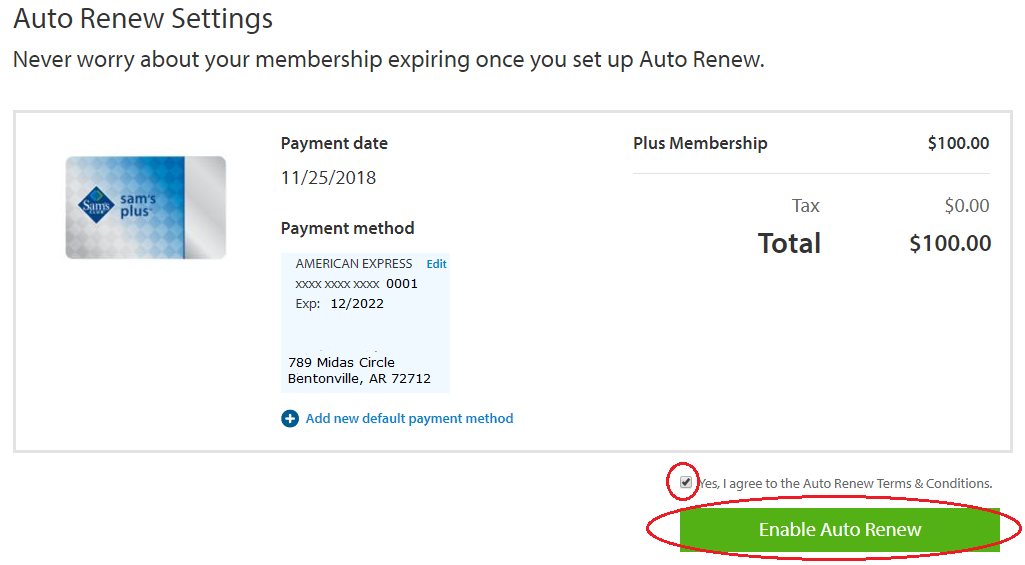Click the Auto Renew Settings heading
Image resolution: width=1025 pixels, height=565 pixels.
[x=143, y=18]
